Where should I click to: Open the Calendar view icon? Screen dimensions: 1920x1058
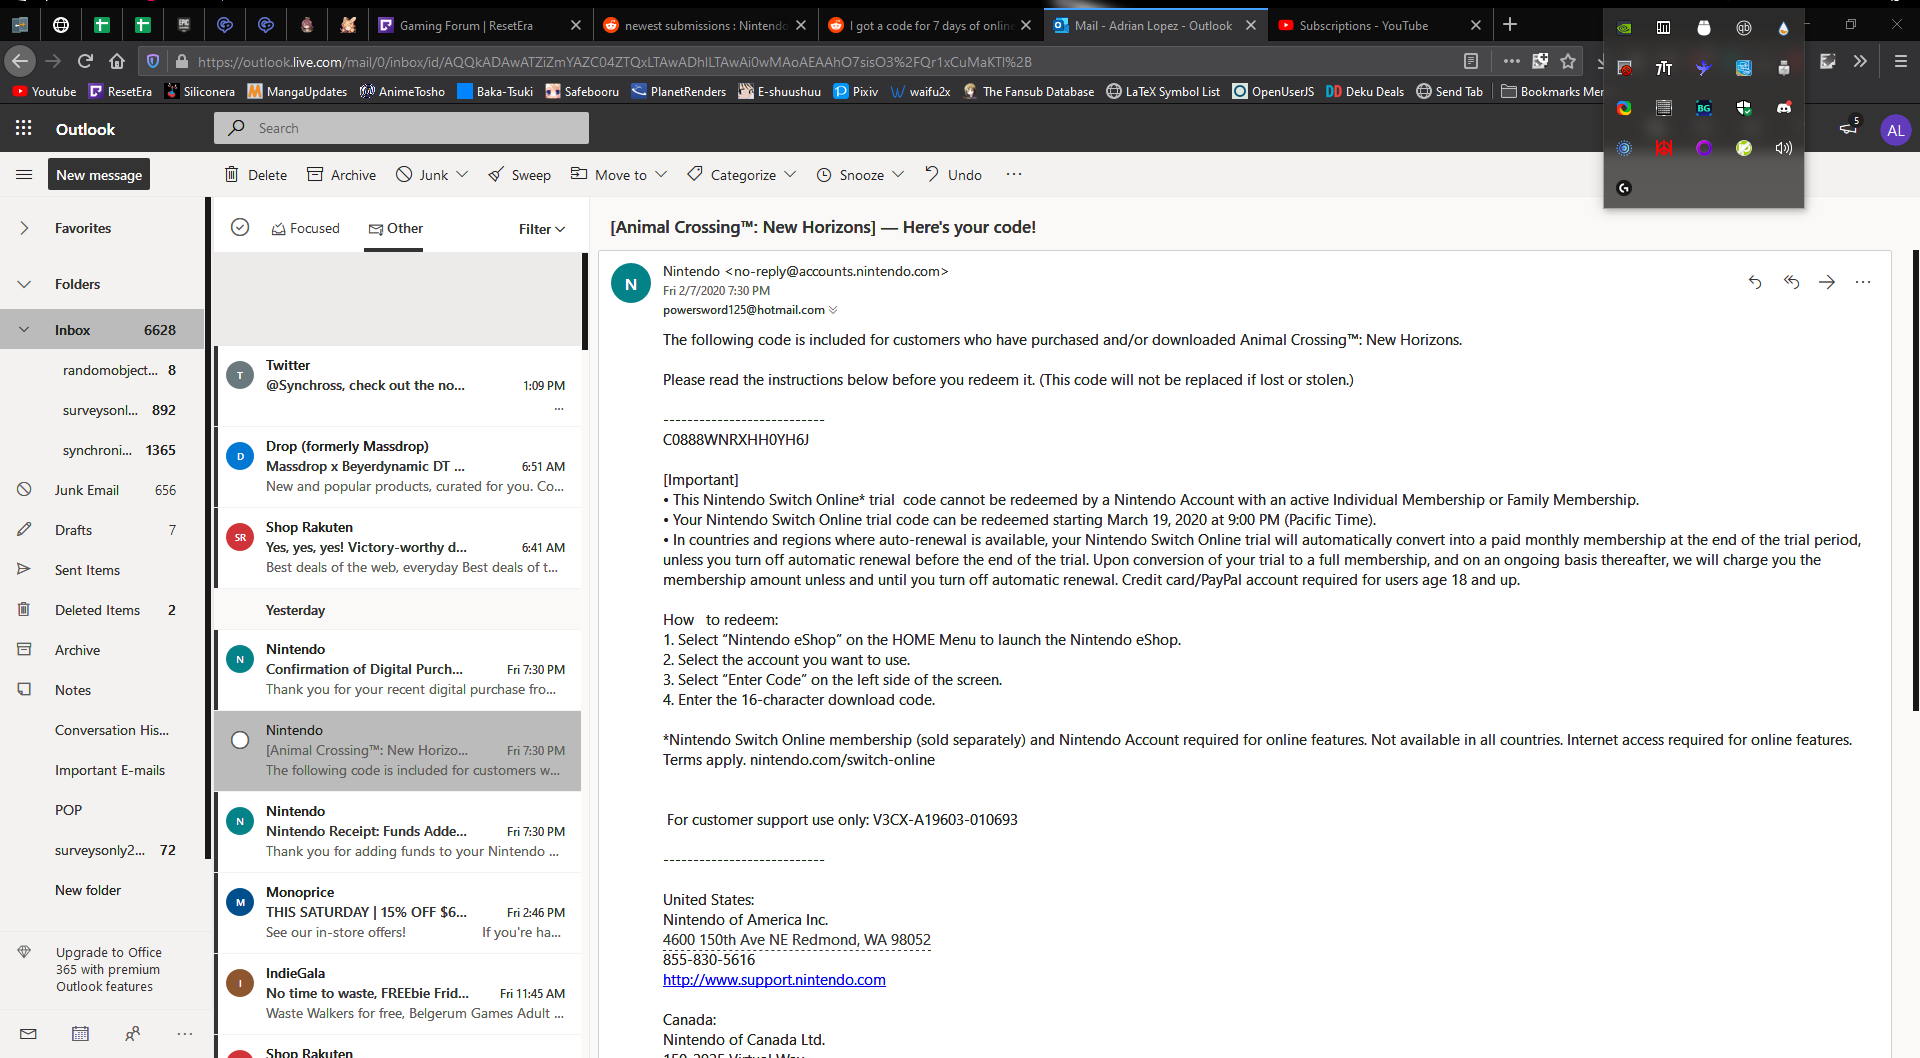click(80, 1034)
